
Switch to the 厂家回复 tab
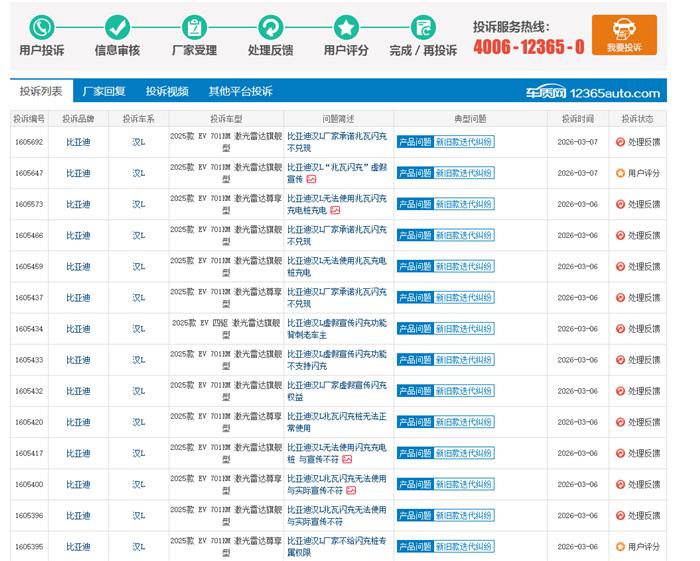tap(104, 91)
